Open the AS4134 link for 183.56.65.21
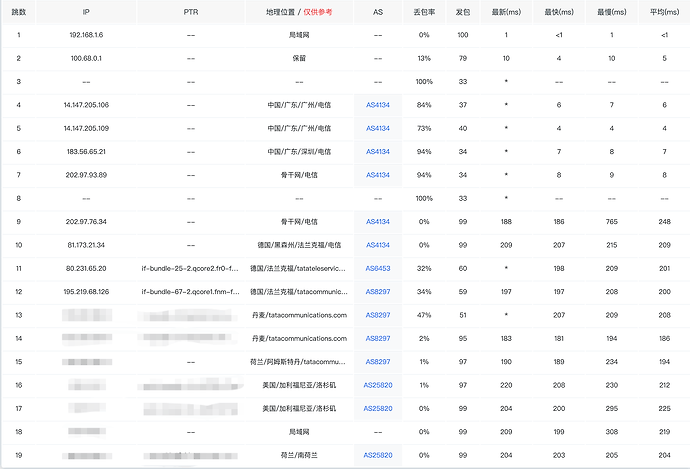690x469 pixels. 378,152
